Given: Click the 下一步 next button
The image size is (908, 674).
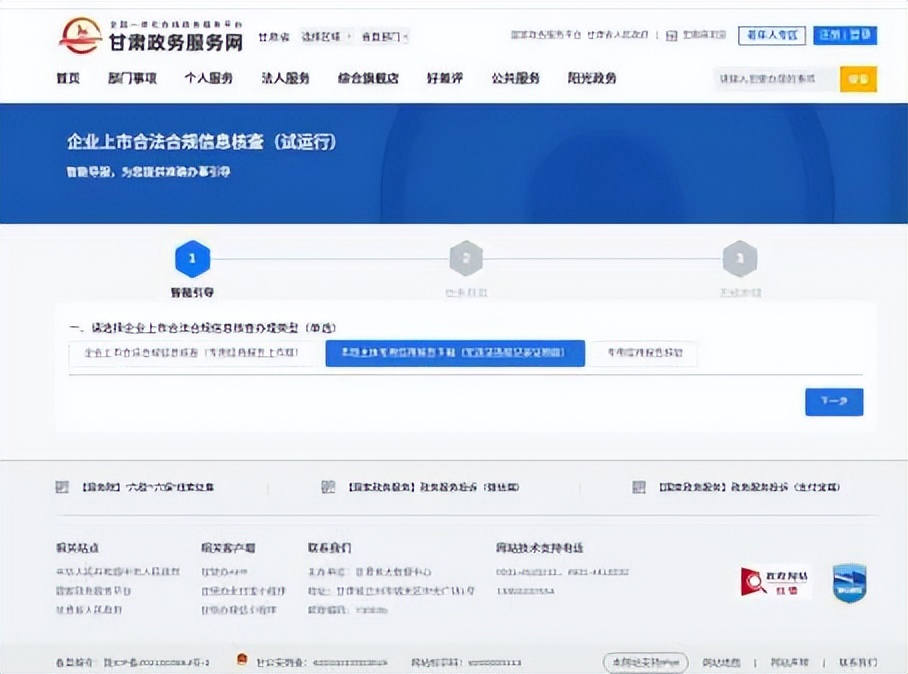Looking at the screenshot, I should click(x=833, y=402).
